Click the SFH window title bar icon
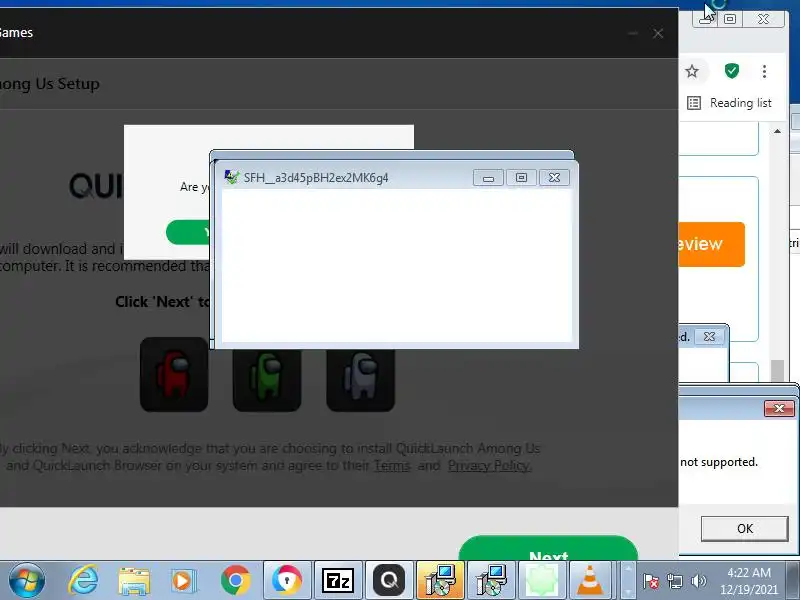The height and width of the screenshot is (600, 800). [x=232, y=178]
